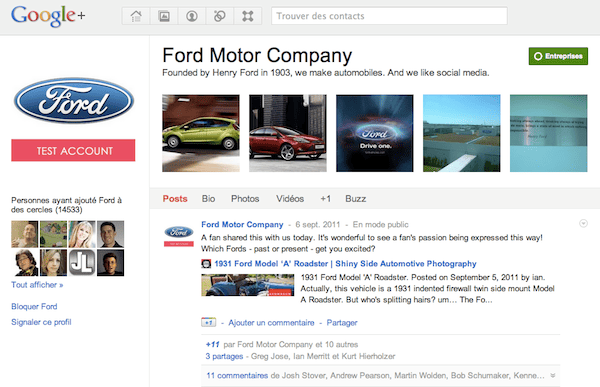Open the Games icon in top toolbar
Screen dimensions: 600x387
point(248,16)
